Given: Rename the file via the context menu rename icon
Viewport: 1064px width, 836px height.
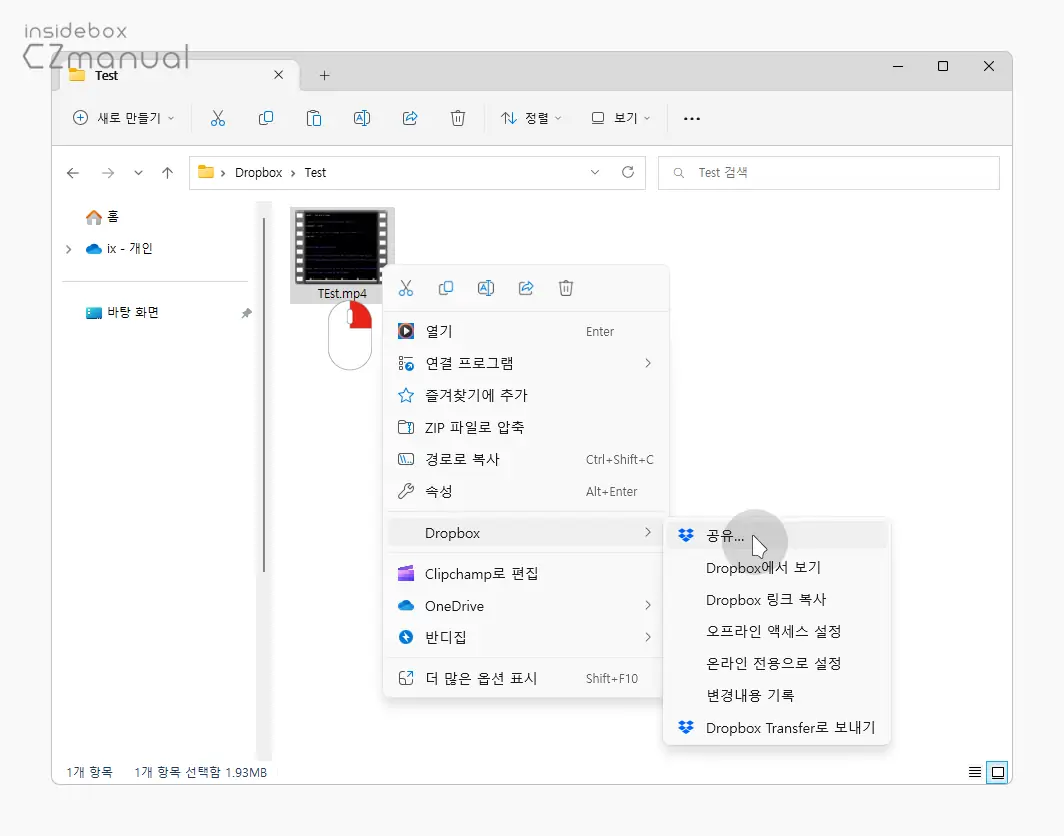Looking at the screenshot, I should coord(486,288).
